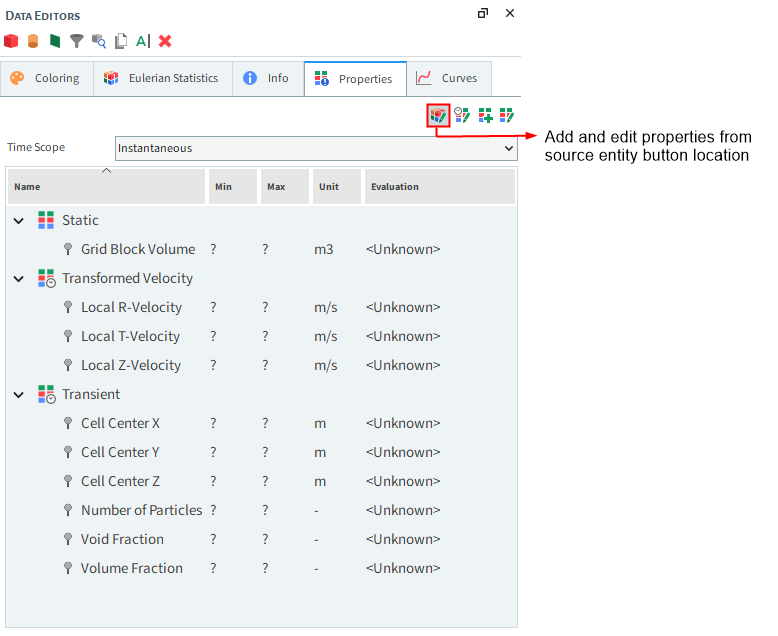Viewport: 778px width, 636px height.
Task: Click the rename 'A|' text icon
Action: coord(143,41)
